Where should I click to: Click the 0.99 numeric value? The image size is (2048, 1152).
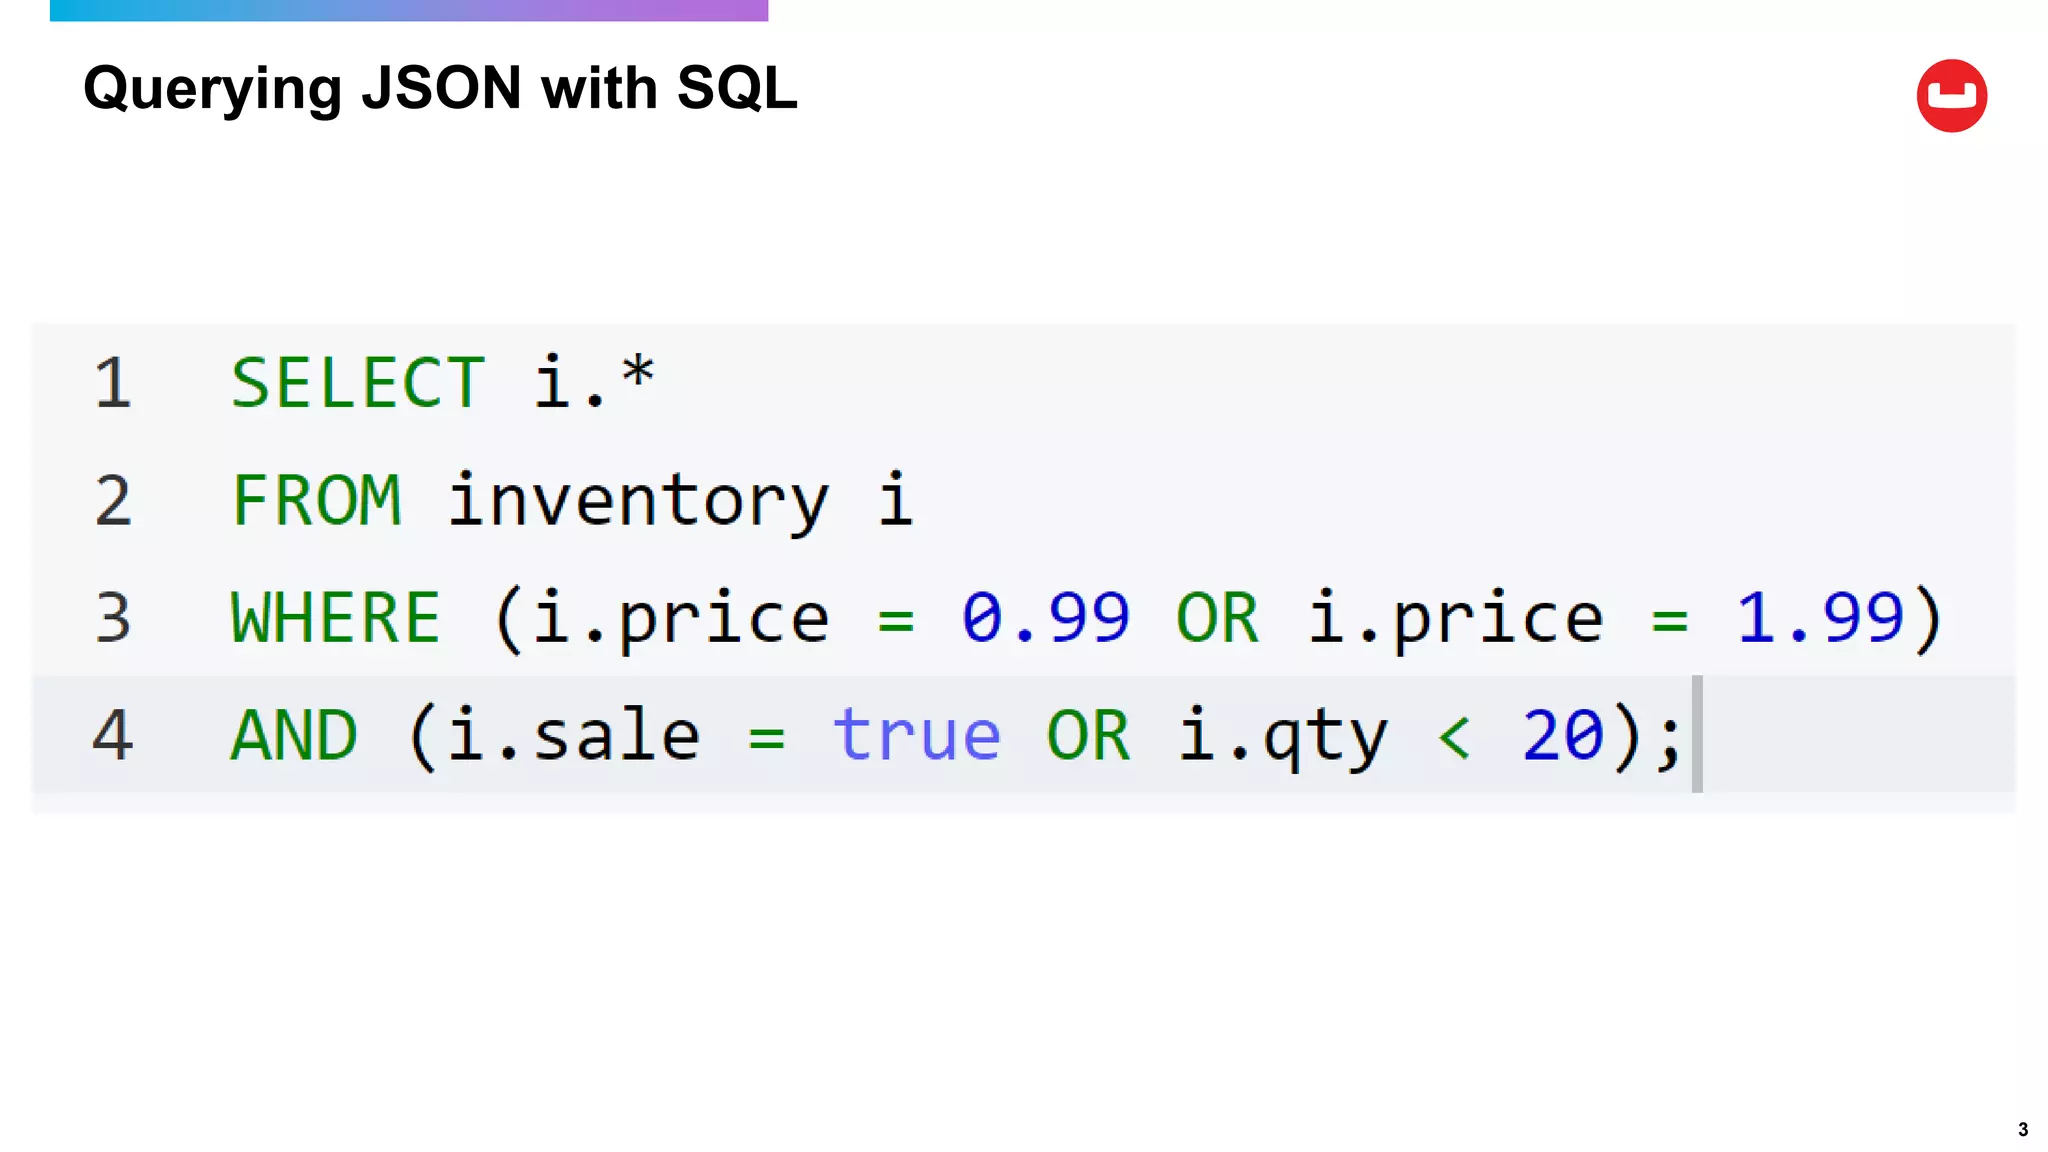pos(1045,617)
